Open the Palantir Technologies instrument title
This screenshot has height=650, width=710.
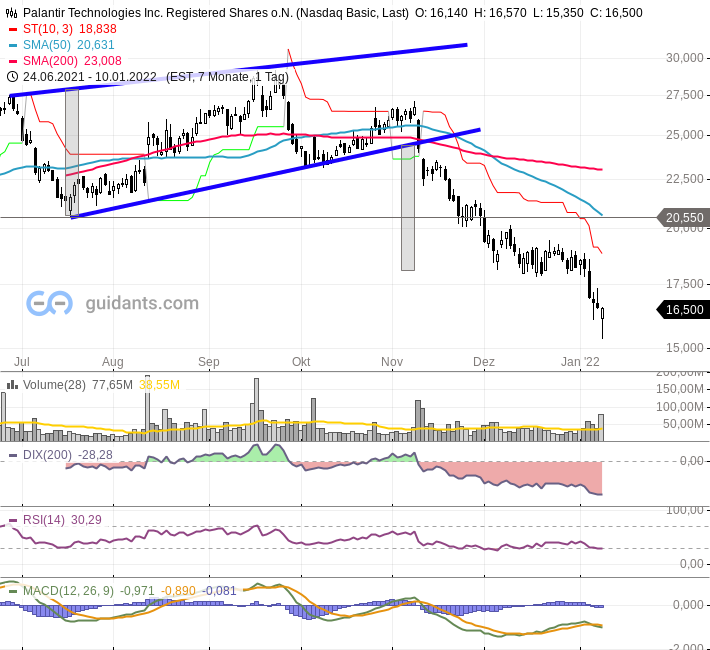tap(216, 13)
